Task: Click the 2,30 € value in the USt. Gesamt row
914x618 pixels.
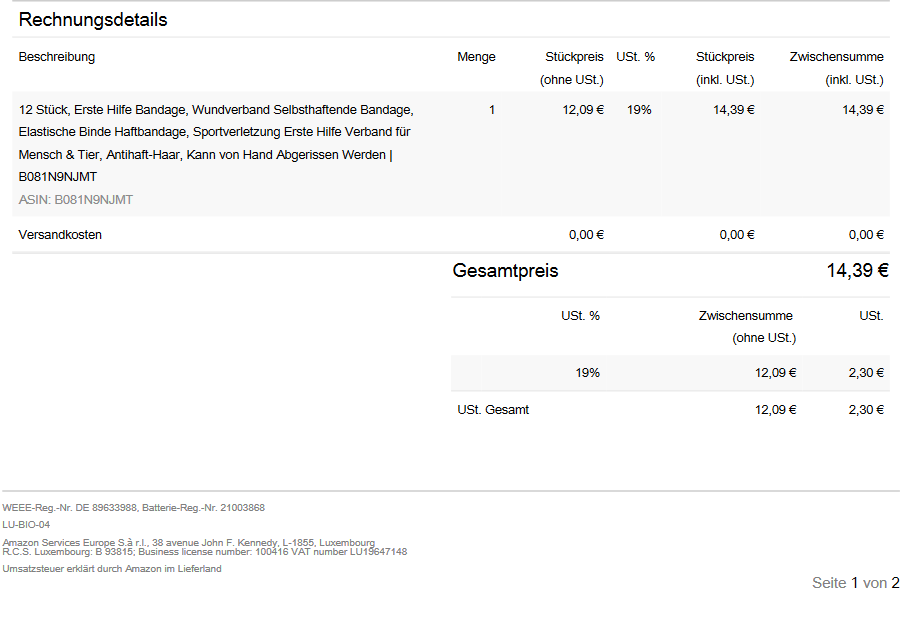Action: [865, 410]
